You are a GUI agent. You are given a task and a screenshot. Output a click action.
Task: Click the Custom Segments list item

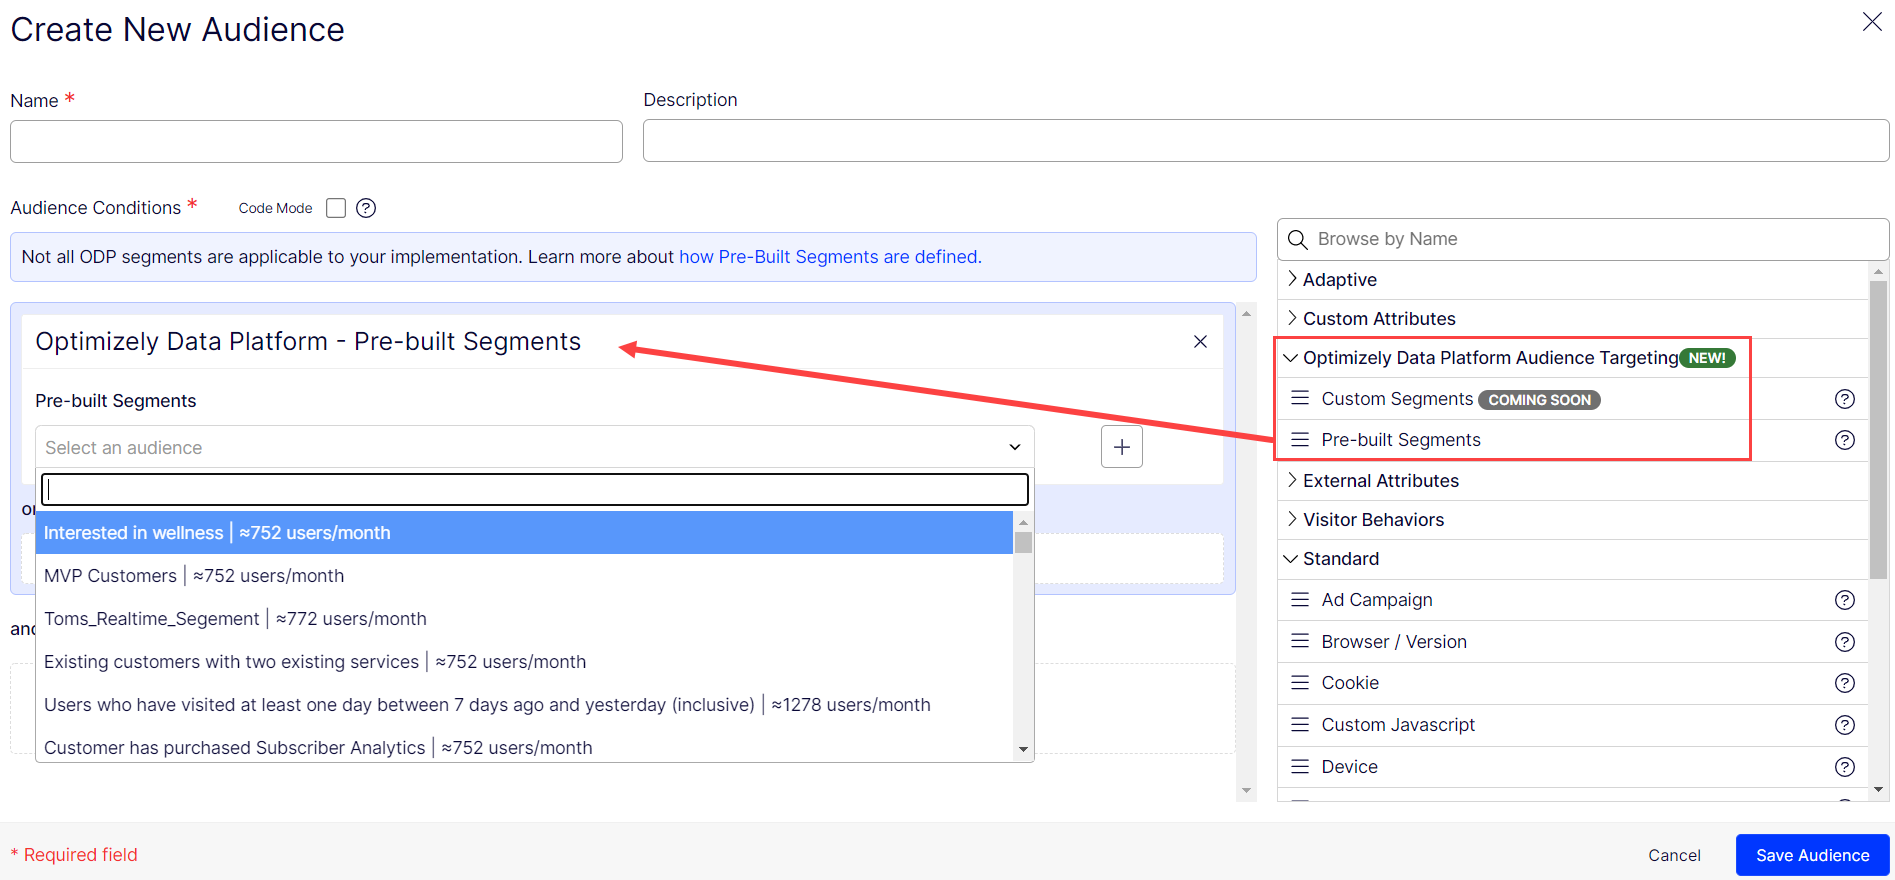(x=1573, y=399)
